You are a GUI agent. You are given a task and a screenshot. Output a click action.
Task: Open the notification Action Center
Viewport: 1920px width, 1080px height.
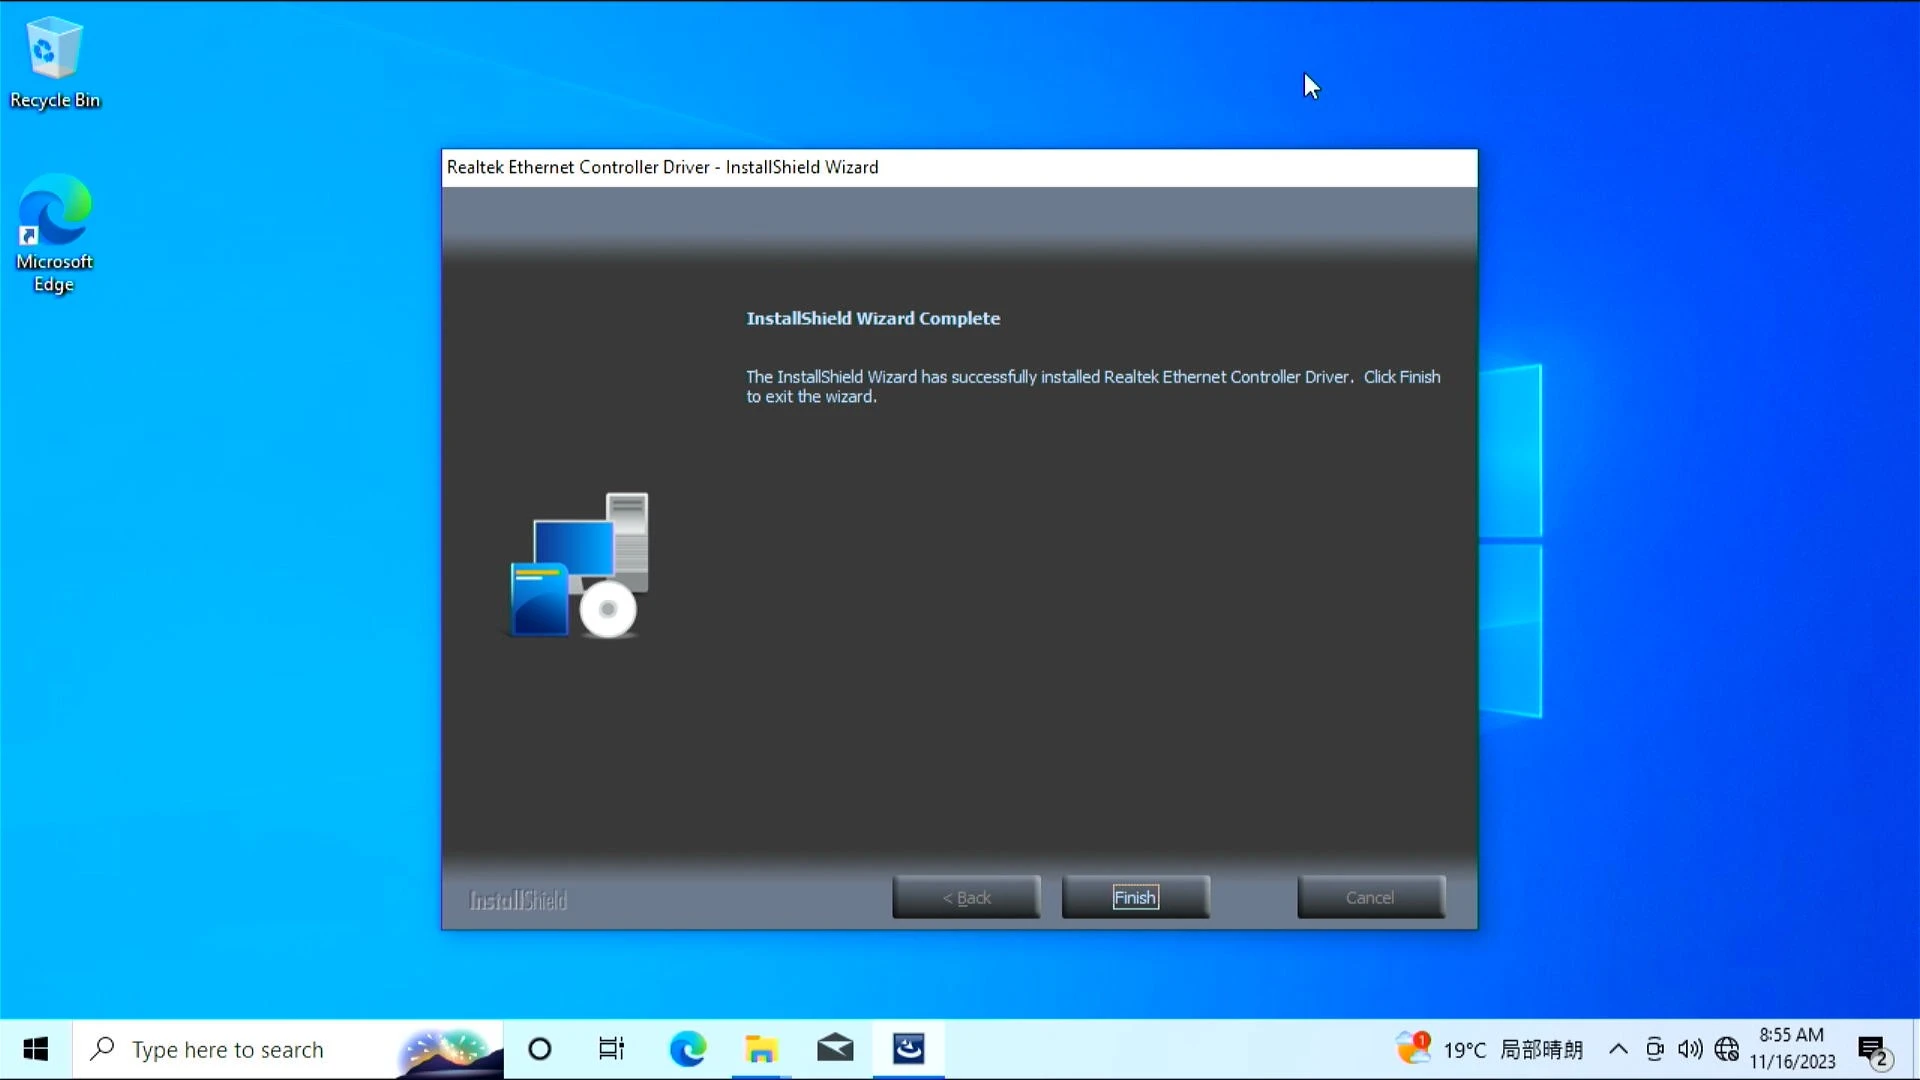pos(1874,1050)
